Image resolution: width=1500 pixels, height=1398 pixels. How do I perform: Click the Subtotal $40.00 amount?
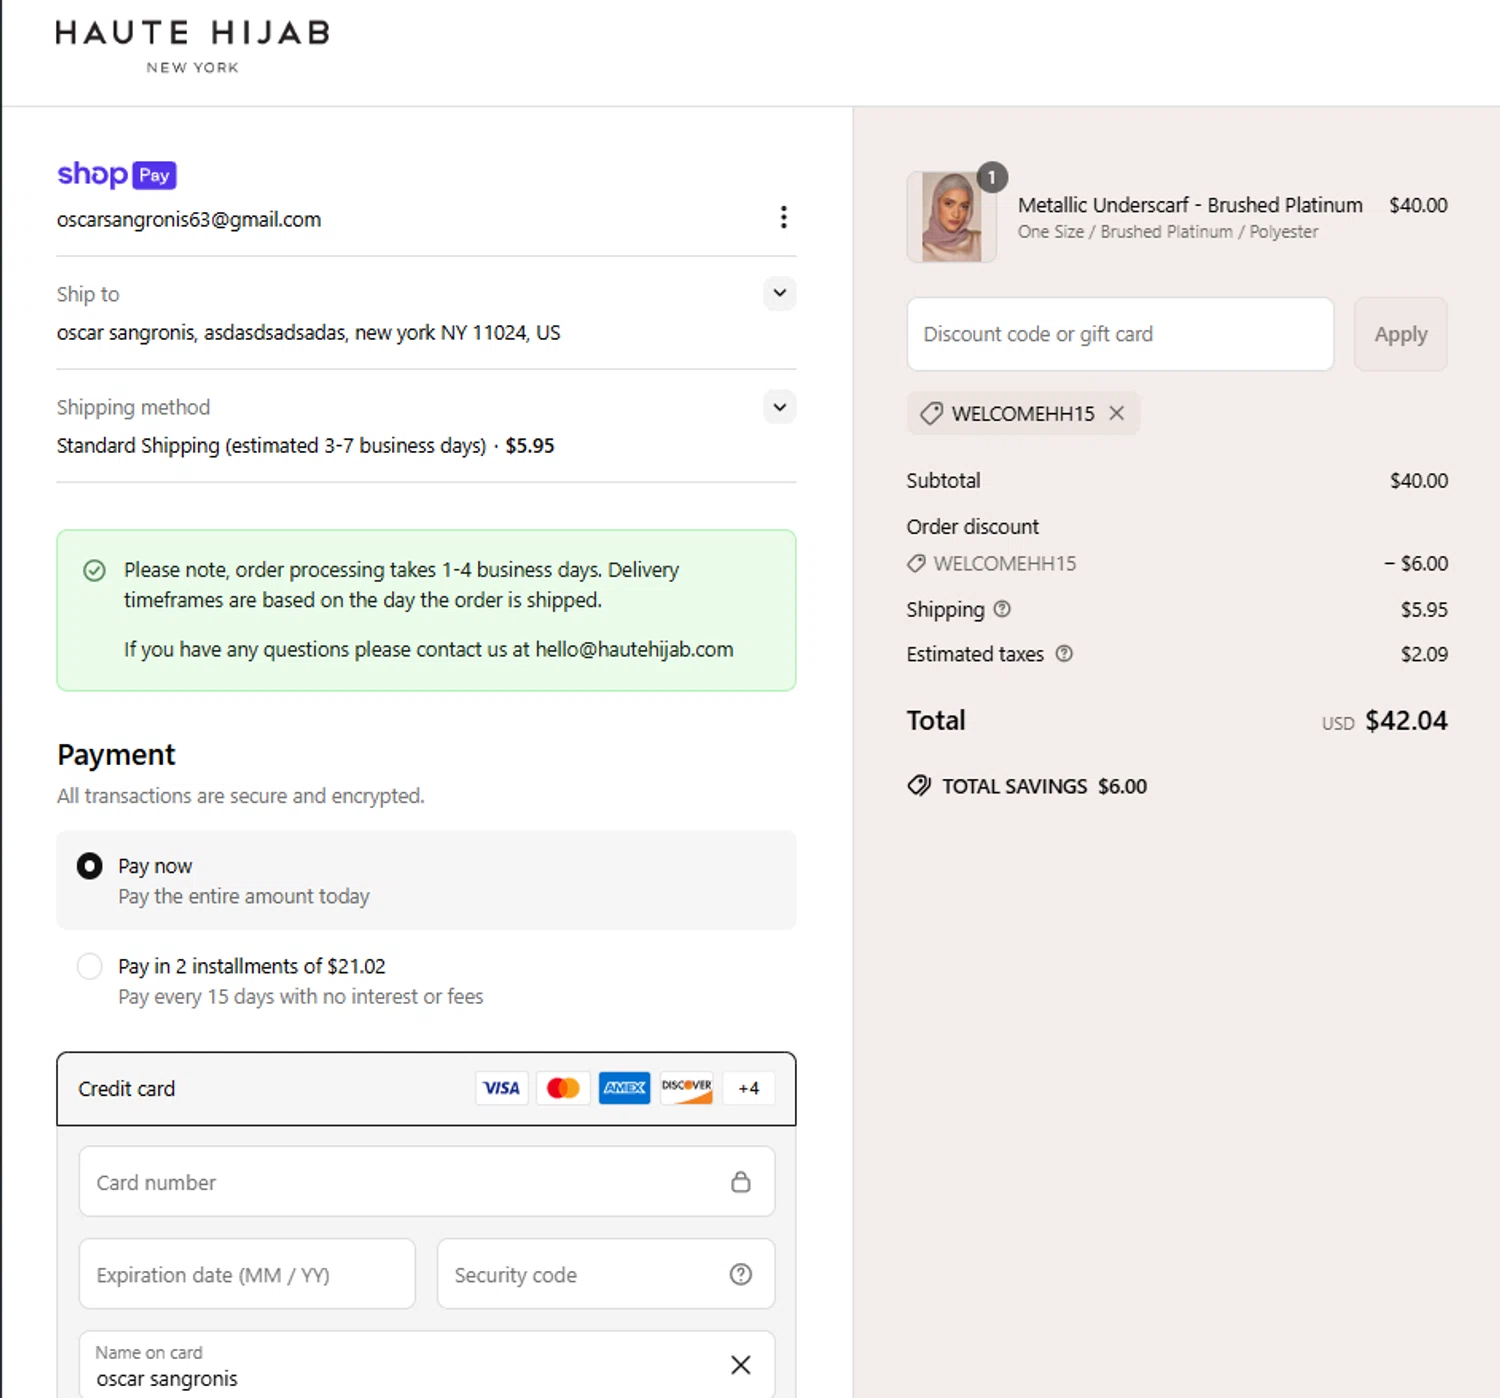coord(1418,480)
